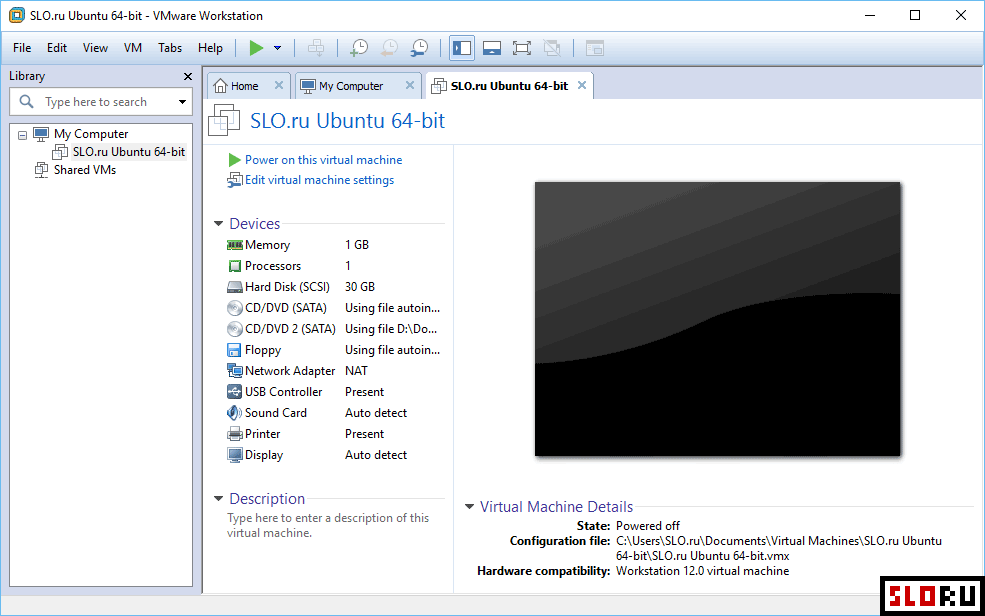Screen dimensions: 985x616
Task: Click the revert to snapshot toolbar icon
Action: point(389,48)
